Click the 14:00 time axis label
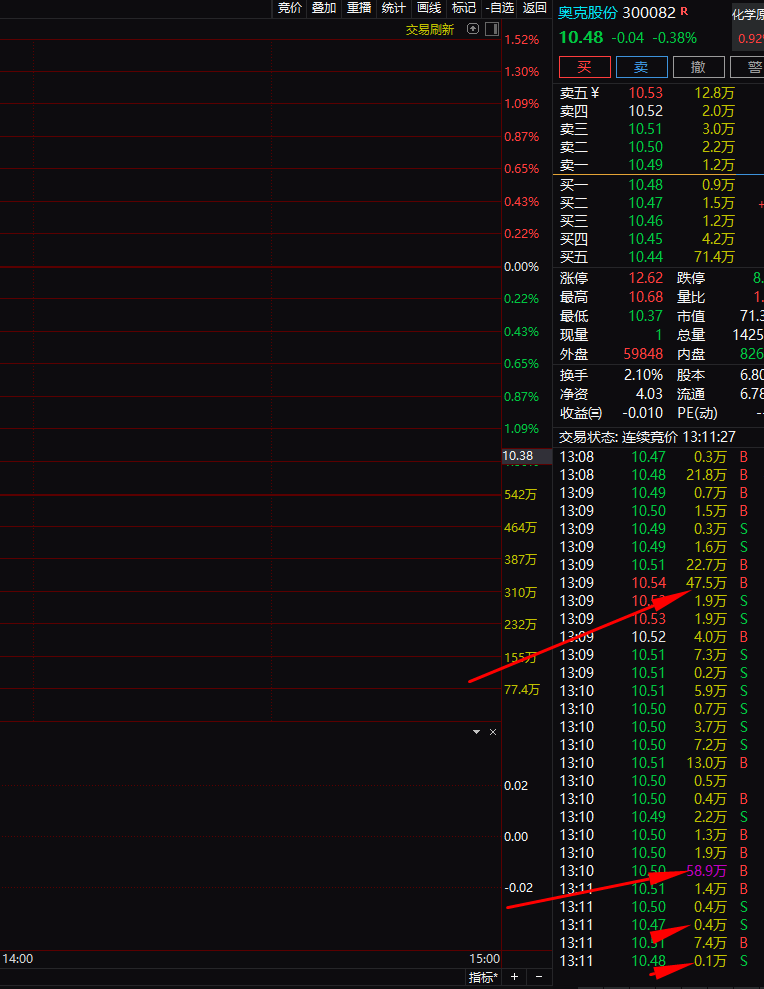The width and height of the screenshot is (764, 989). (x=18, y=959)
